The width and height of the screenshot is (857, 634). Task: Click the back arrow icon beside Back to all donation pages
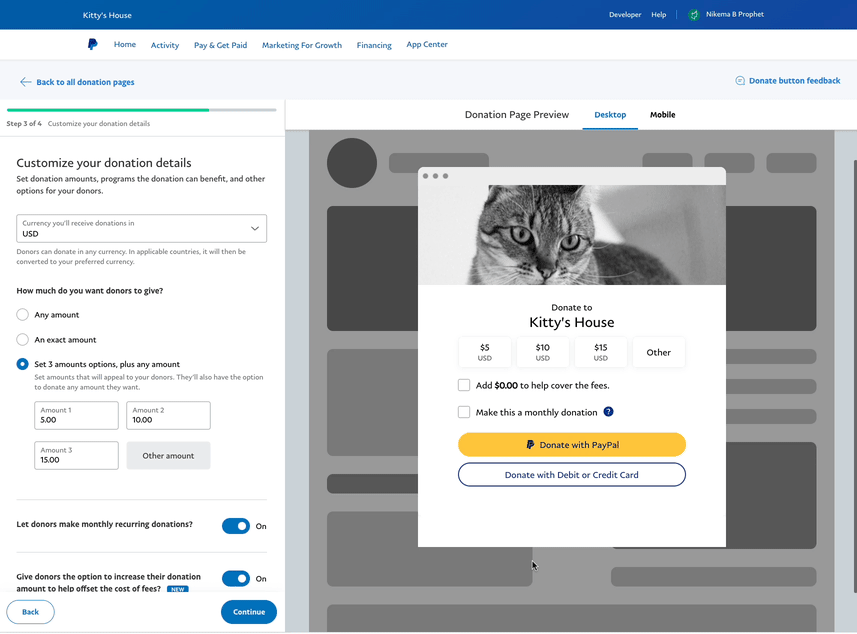pos(25,82)
